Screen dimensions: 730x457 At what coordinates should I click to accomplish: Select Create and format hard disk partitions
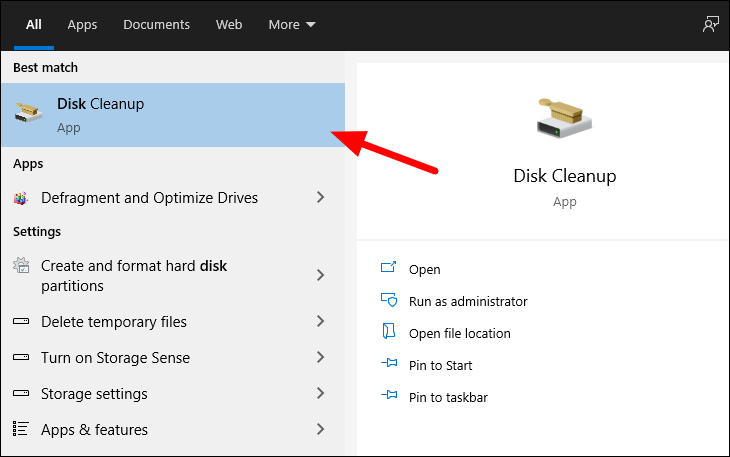[x=173, y=275]
